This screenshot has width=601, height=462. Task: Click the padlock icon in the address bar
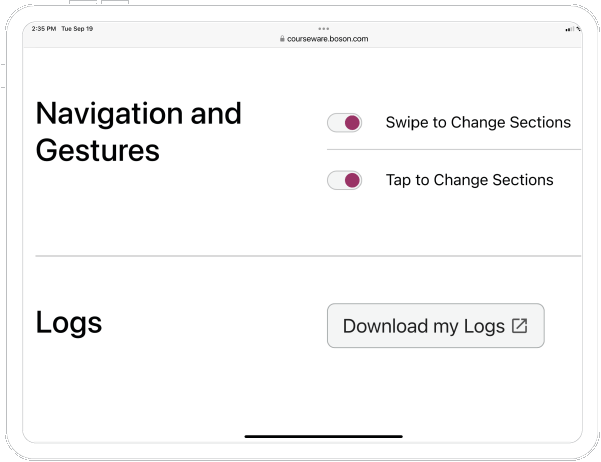tap(283, 39)
